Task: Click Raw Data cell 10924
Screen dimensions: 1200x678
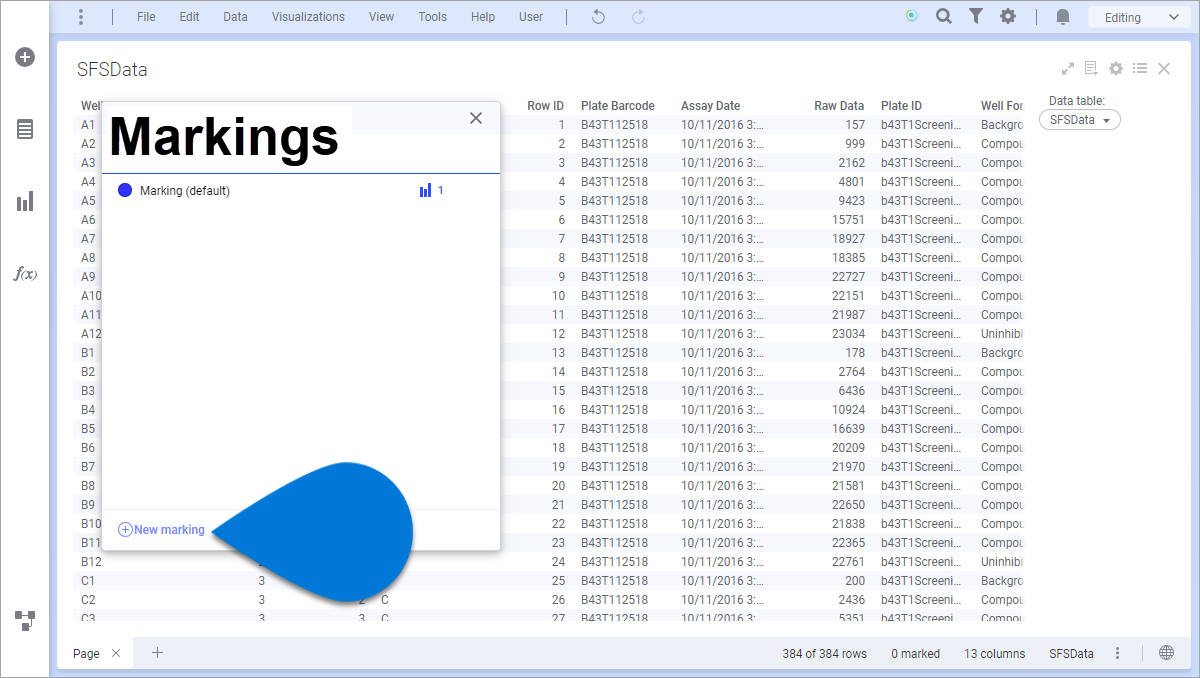Action: [848, 410]
